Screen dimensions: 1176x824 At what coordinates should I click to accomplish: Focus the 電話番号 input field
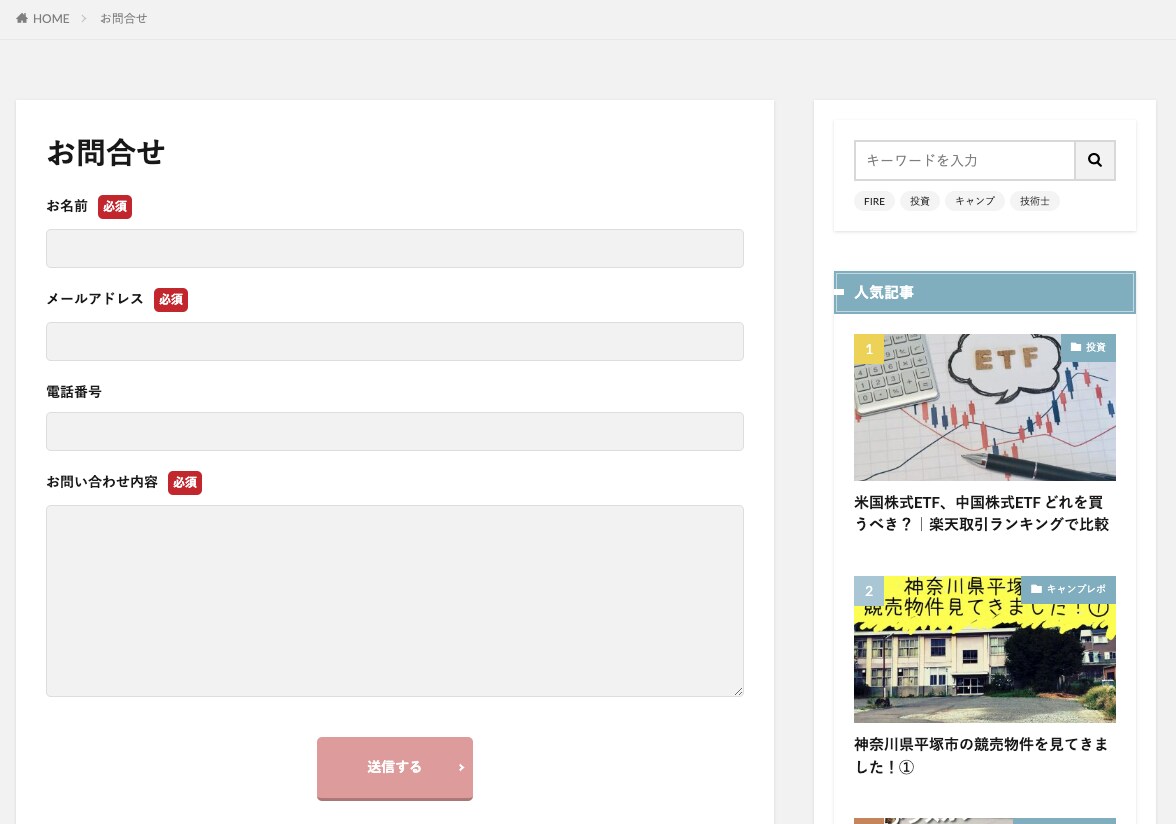pos(394,431)
